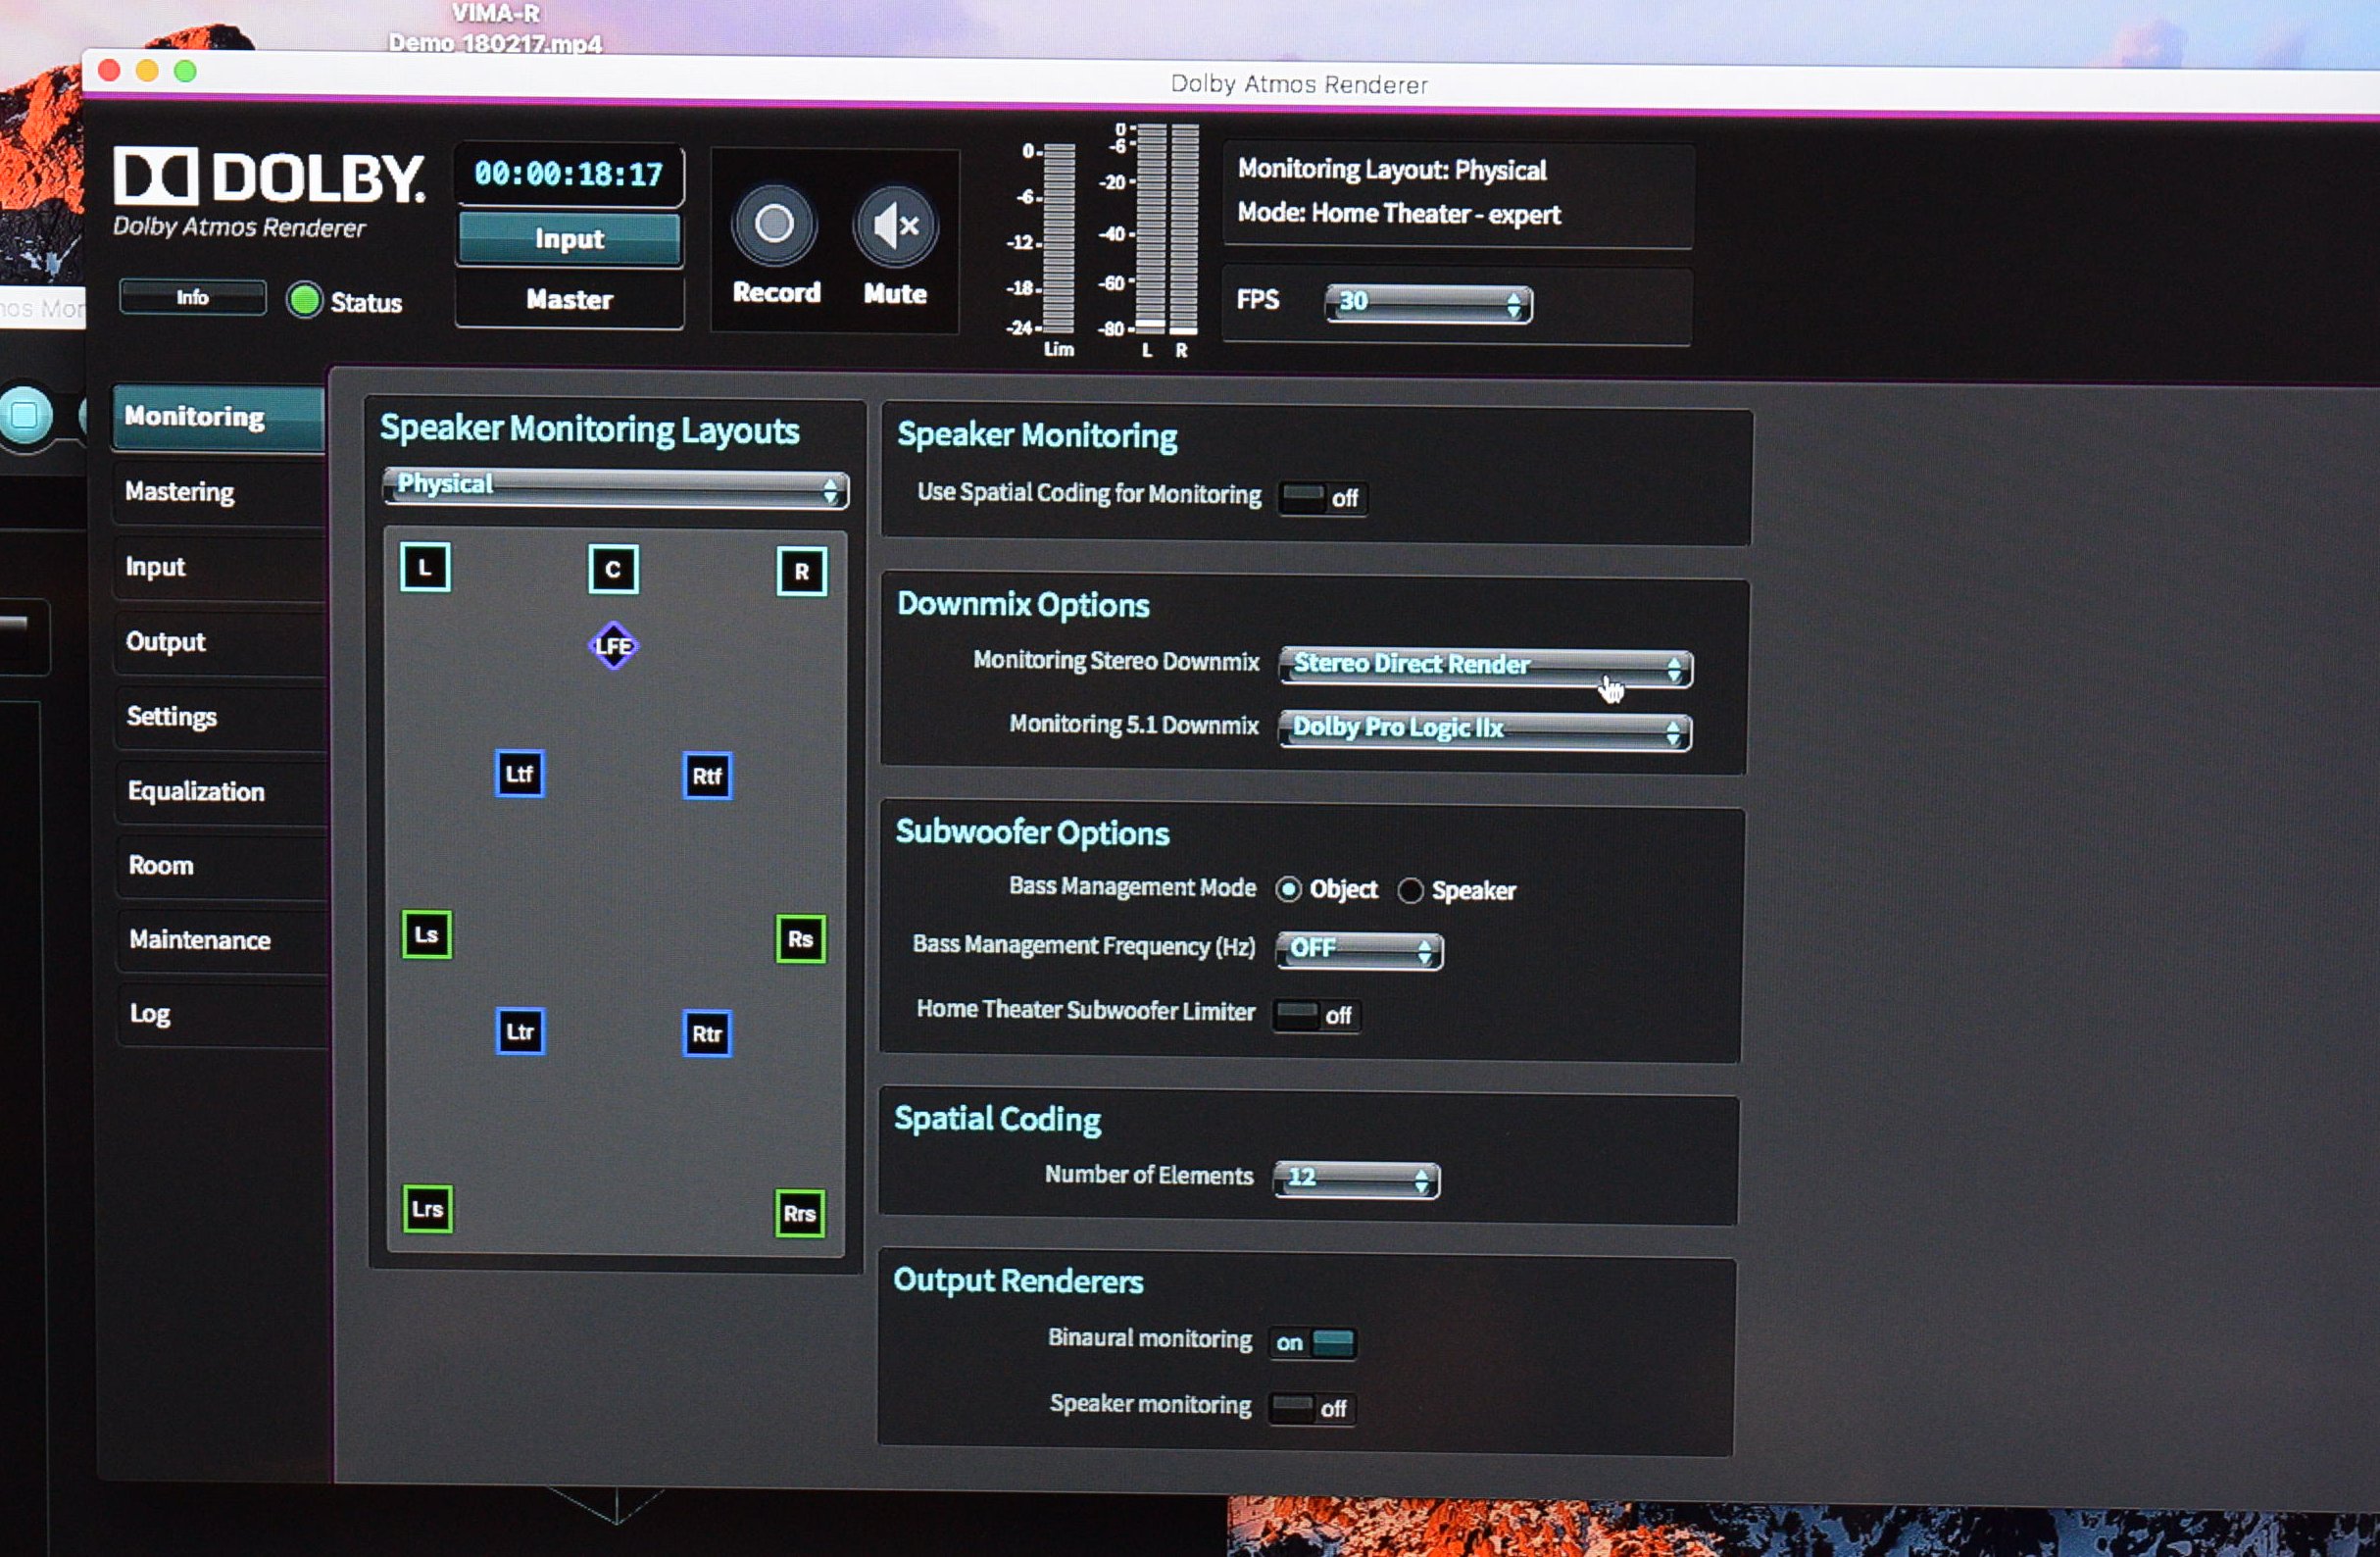The width and height of the screenshot is (2380, 1557).
Task: Select the Master source button
Action: tap(570, 300)
